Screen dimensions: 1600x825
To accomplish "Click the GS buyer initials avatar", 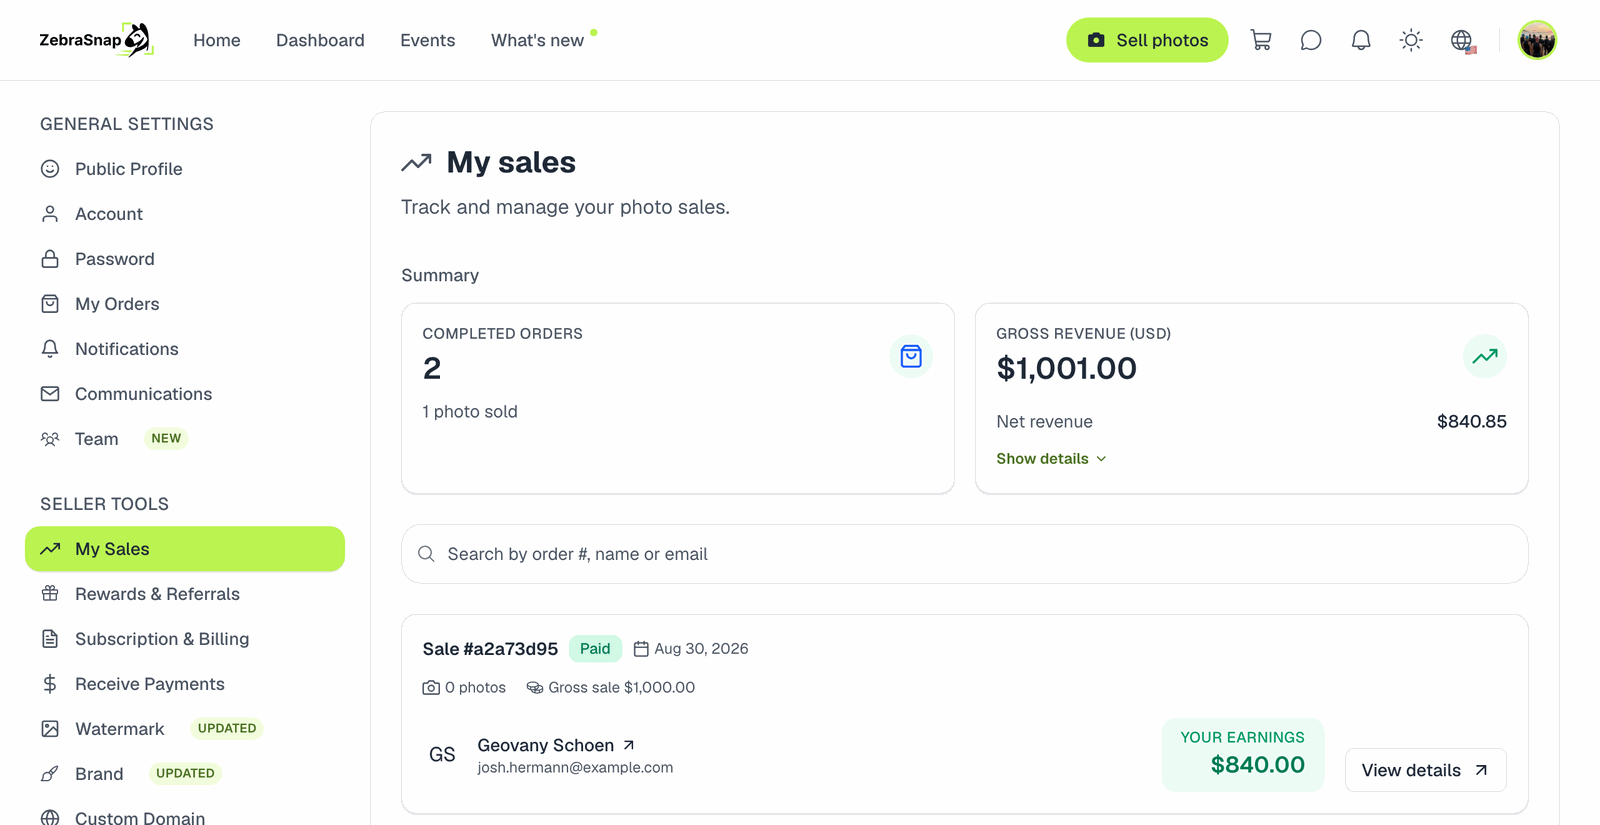I will (442, 755).
